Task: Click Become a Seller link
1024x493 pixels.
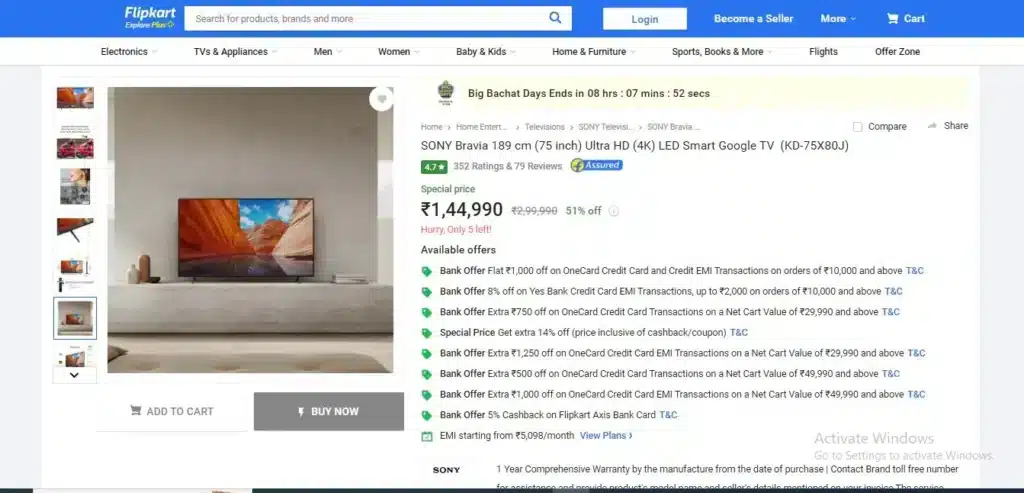Action: (753, 18)
